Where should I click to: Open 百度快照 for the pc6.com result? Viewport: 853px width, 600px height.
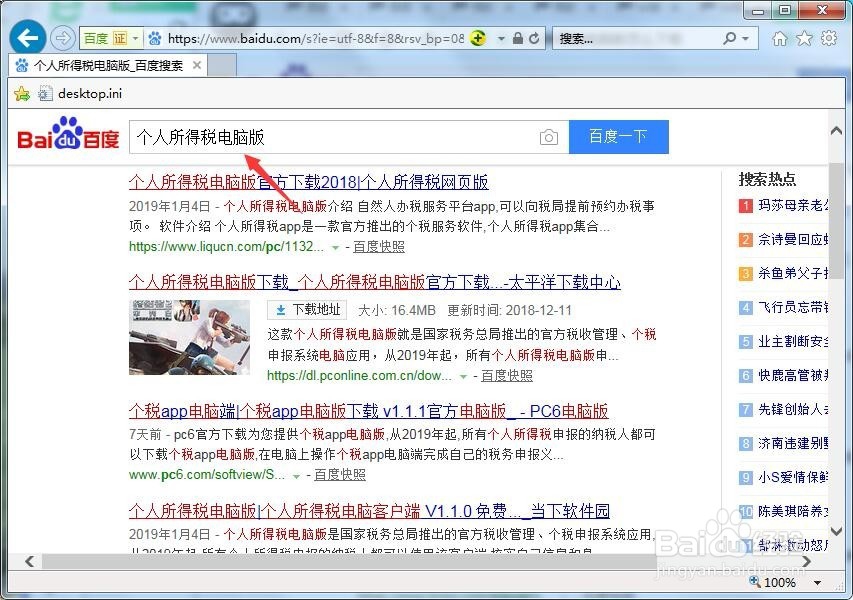tap(339, 474)
